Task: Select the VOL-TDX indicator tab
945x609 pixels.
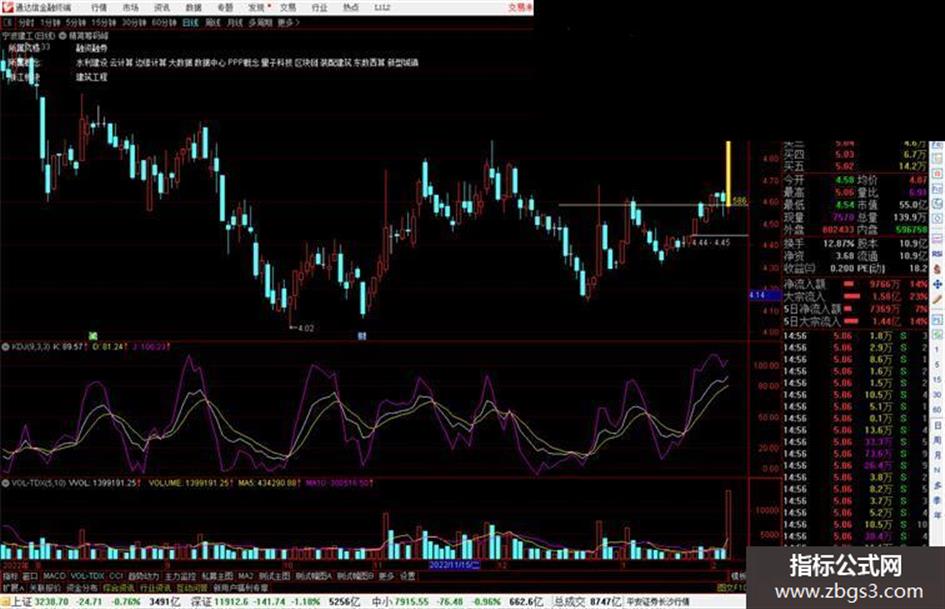Action: pyautogui.click(x=87, y=576)
